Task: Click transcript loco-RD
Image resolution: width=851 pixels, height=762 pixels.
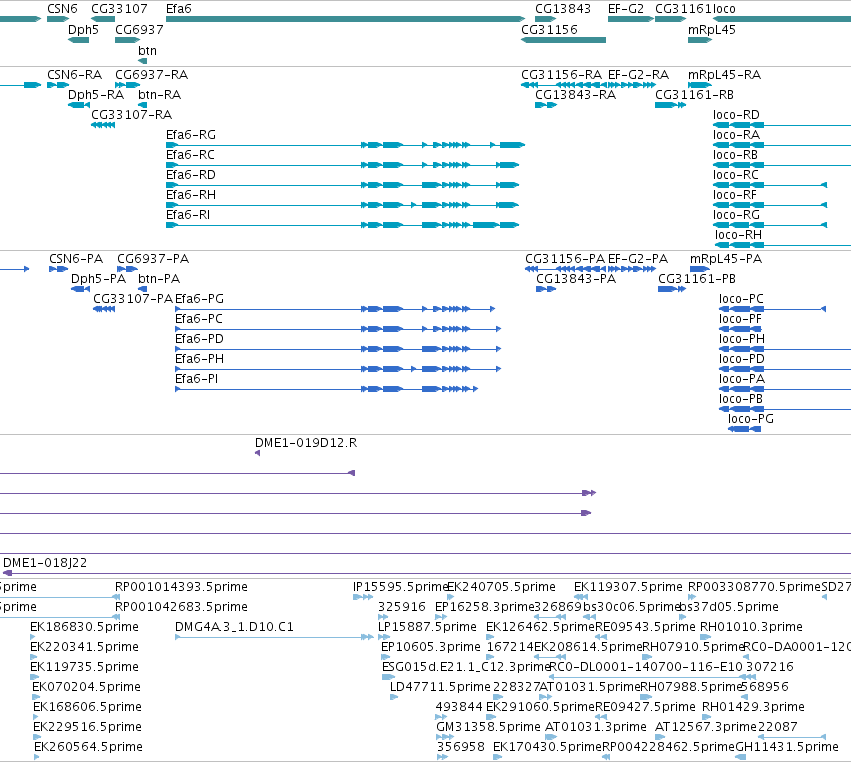Action: pyautogui.click(x=736, y=115)
